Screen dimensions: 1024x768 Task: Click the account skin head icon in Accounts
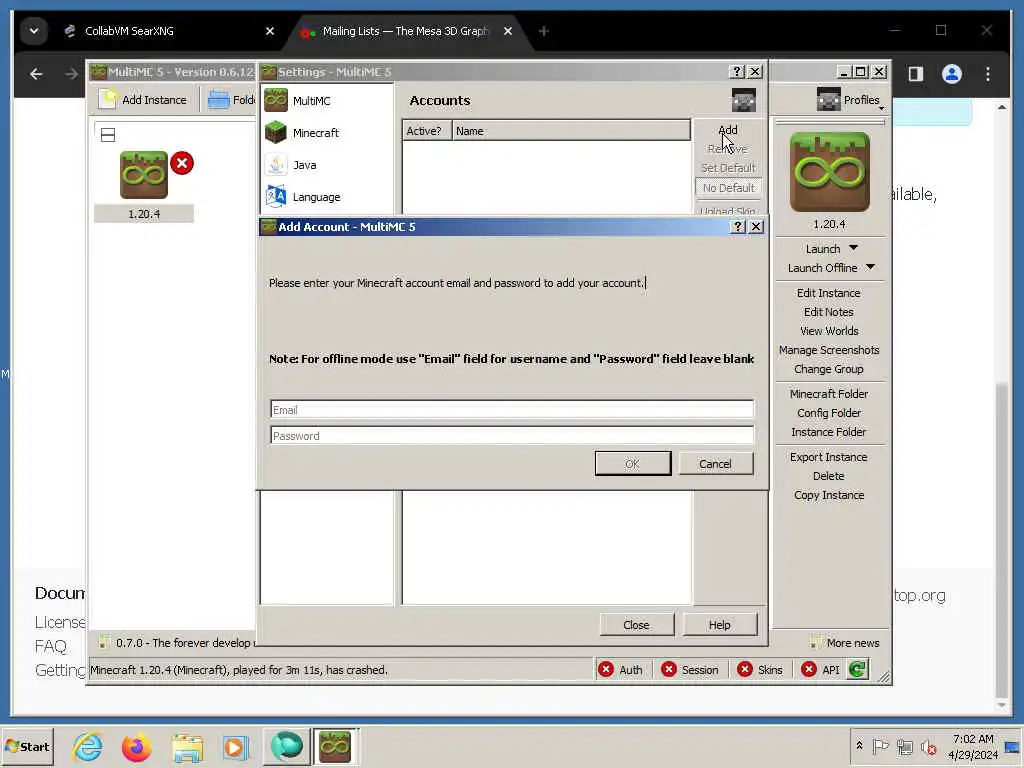coord(743,101)
